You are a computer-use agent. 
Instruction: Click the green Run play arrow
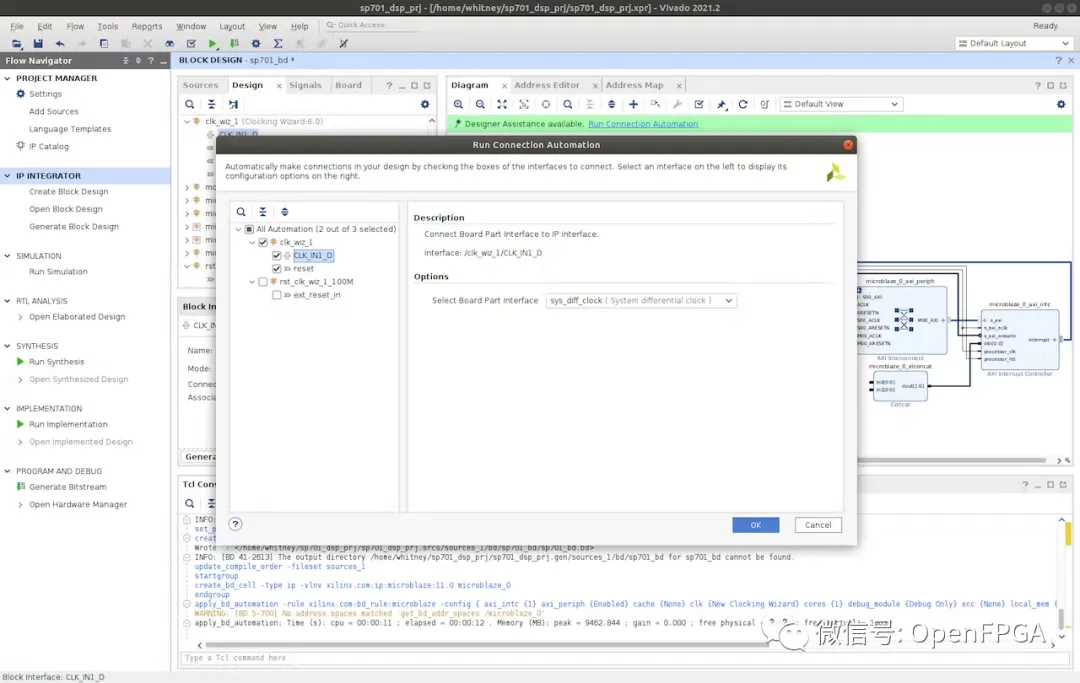[213, 43]
